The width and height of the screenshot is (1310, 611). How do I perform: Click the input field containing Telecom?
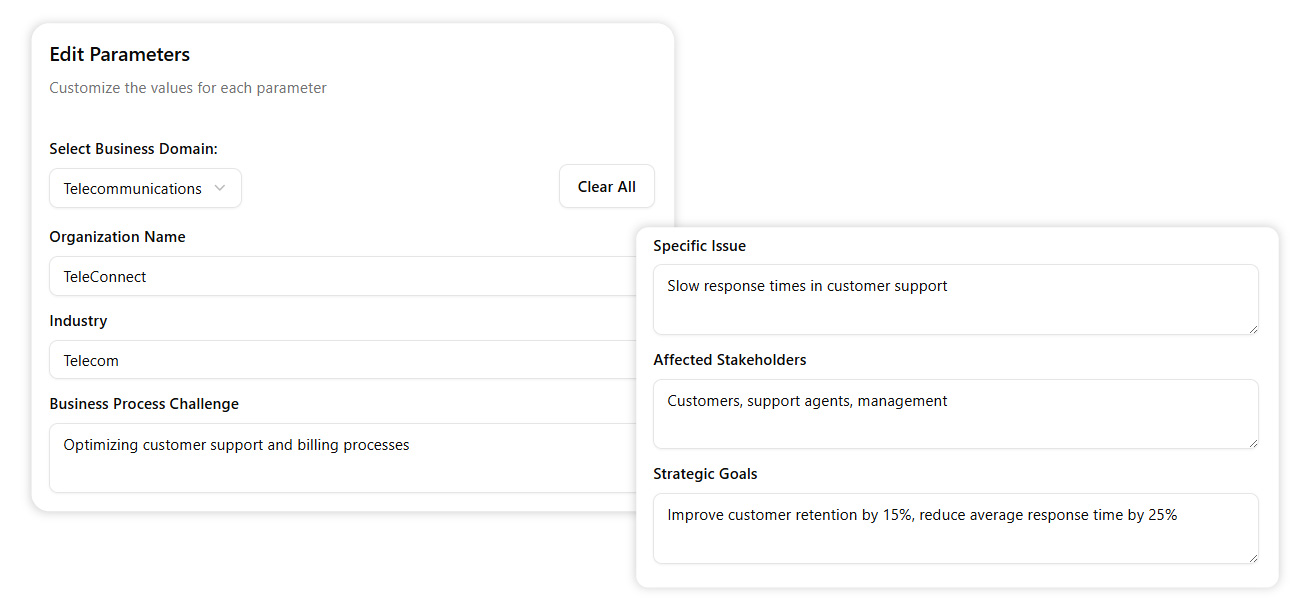340,360
